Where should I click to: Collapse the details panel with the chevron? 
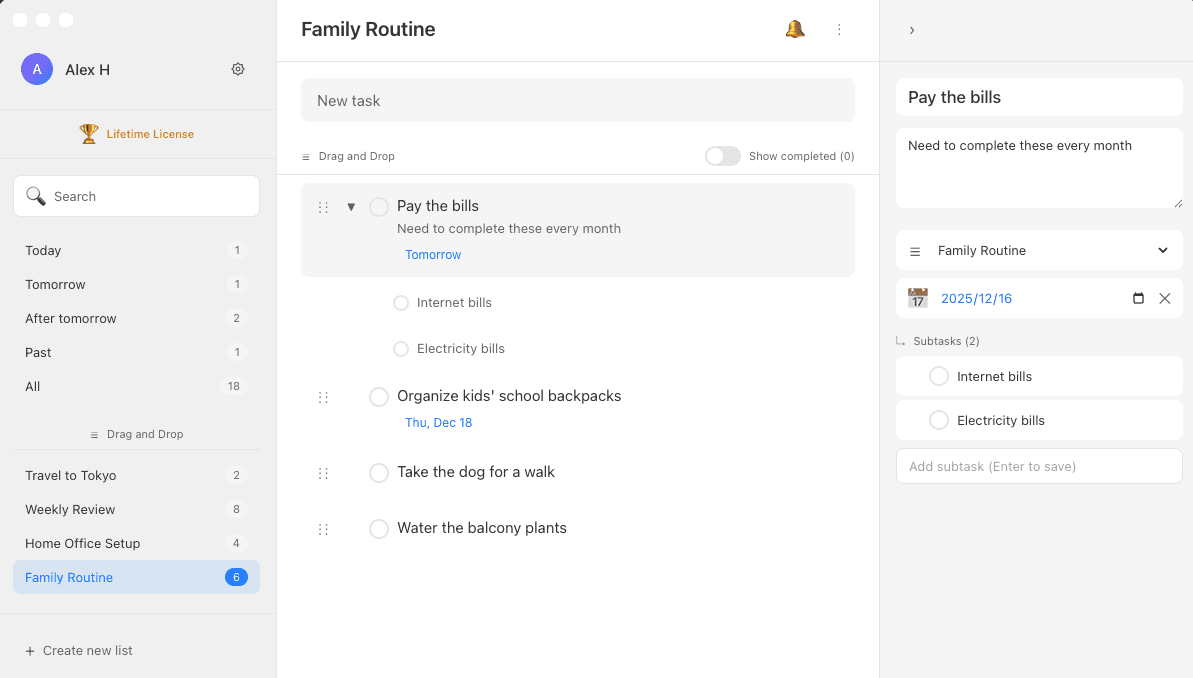(x=911, y=30)
